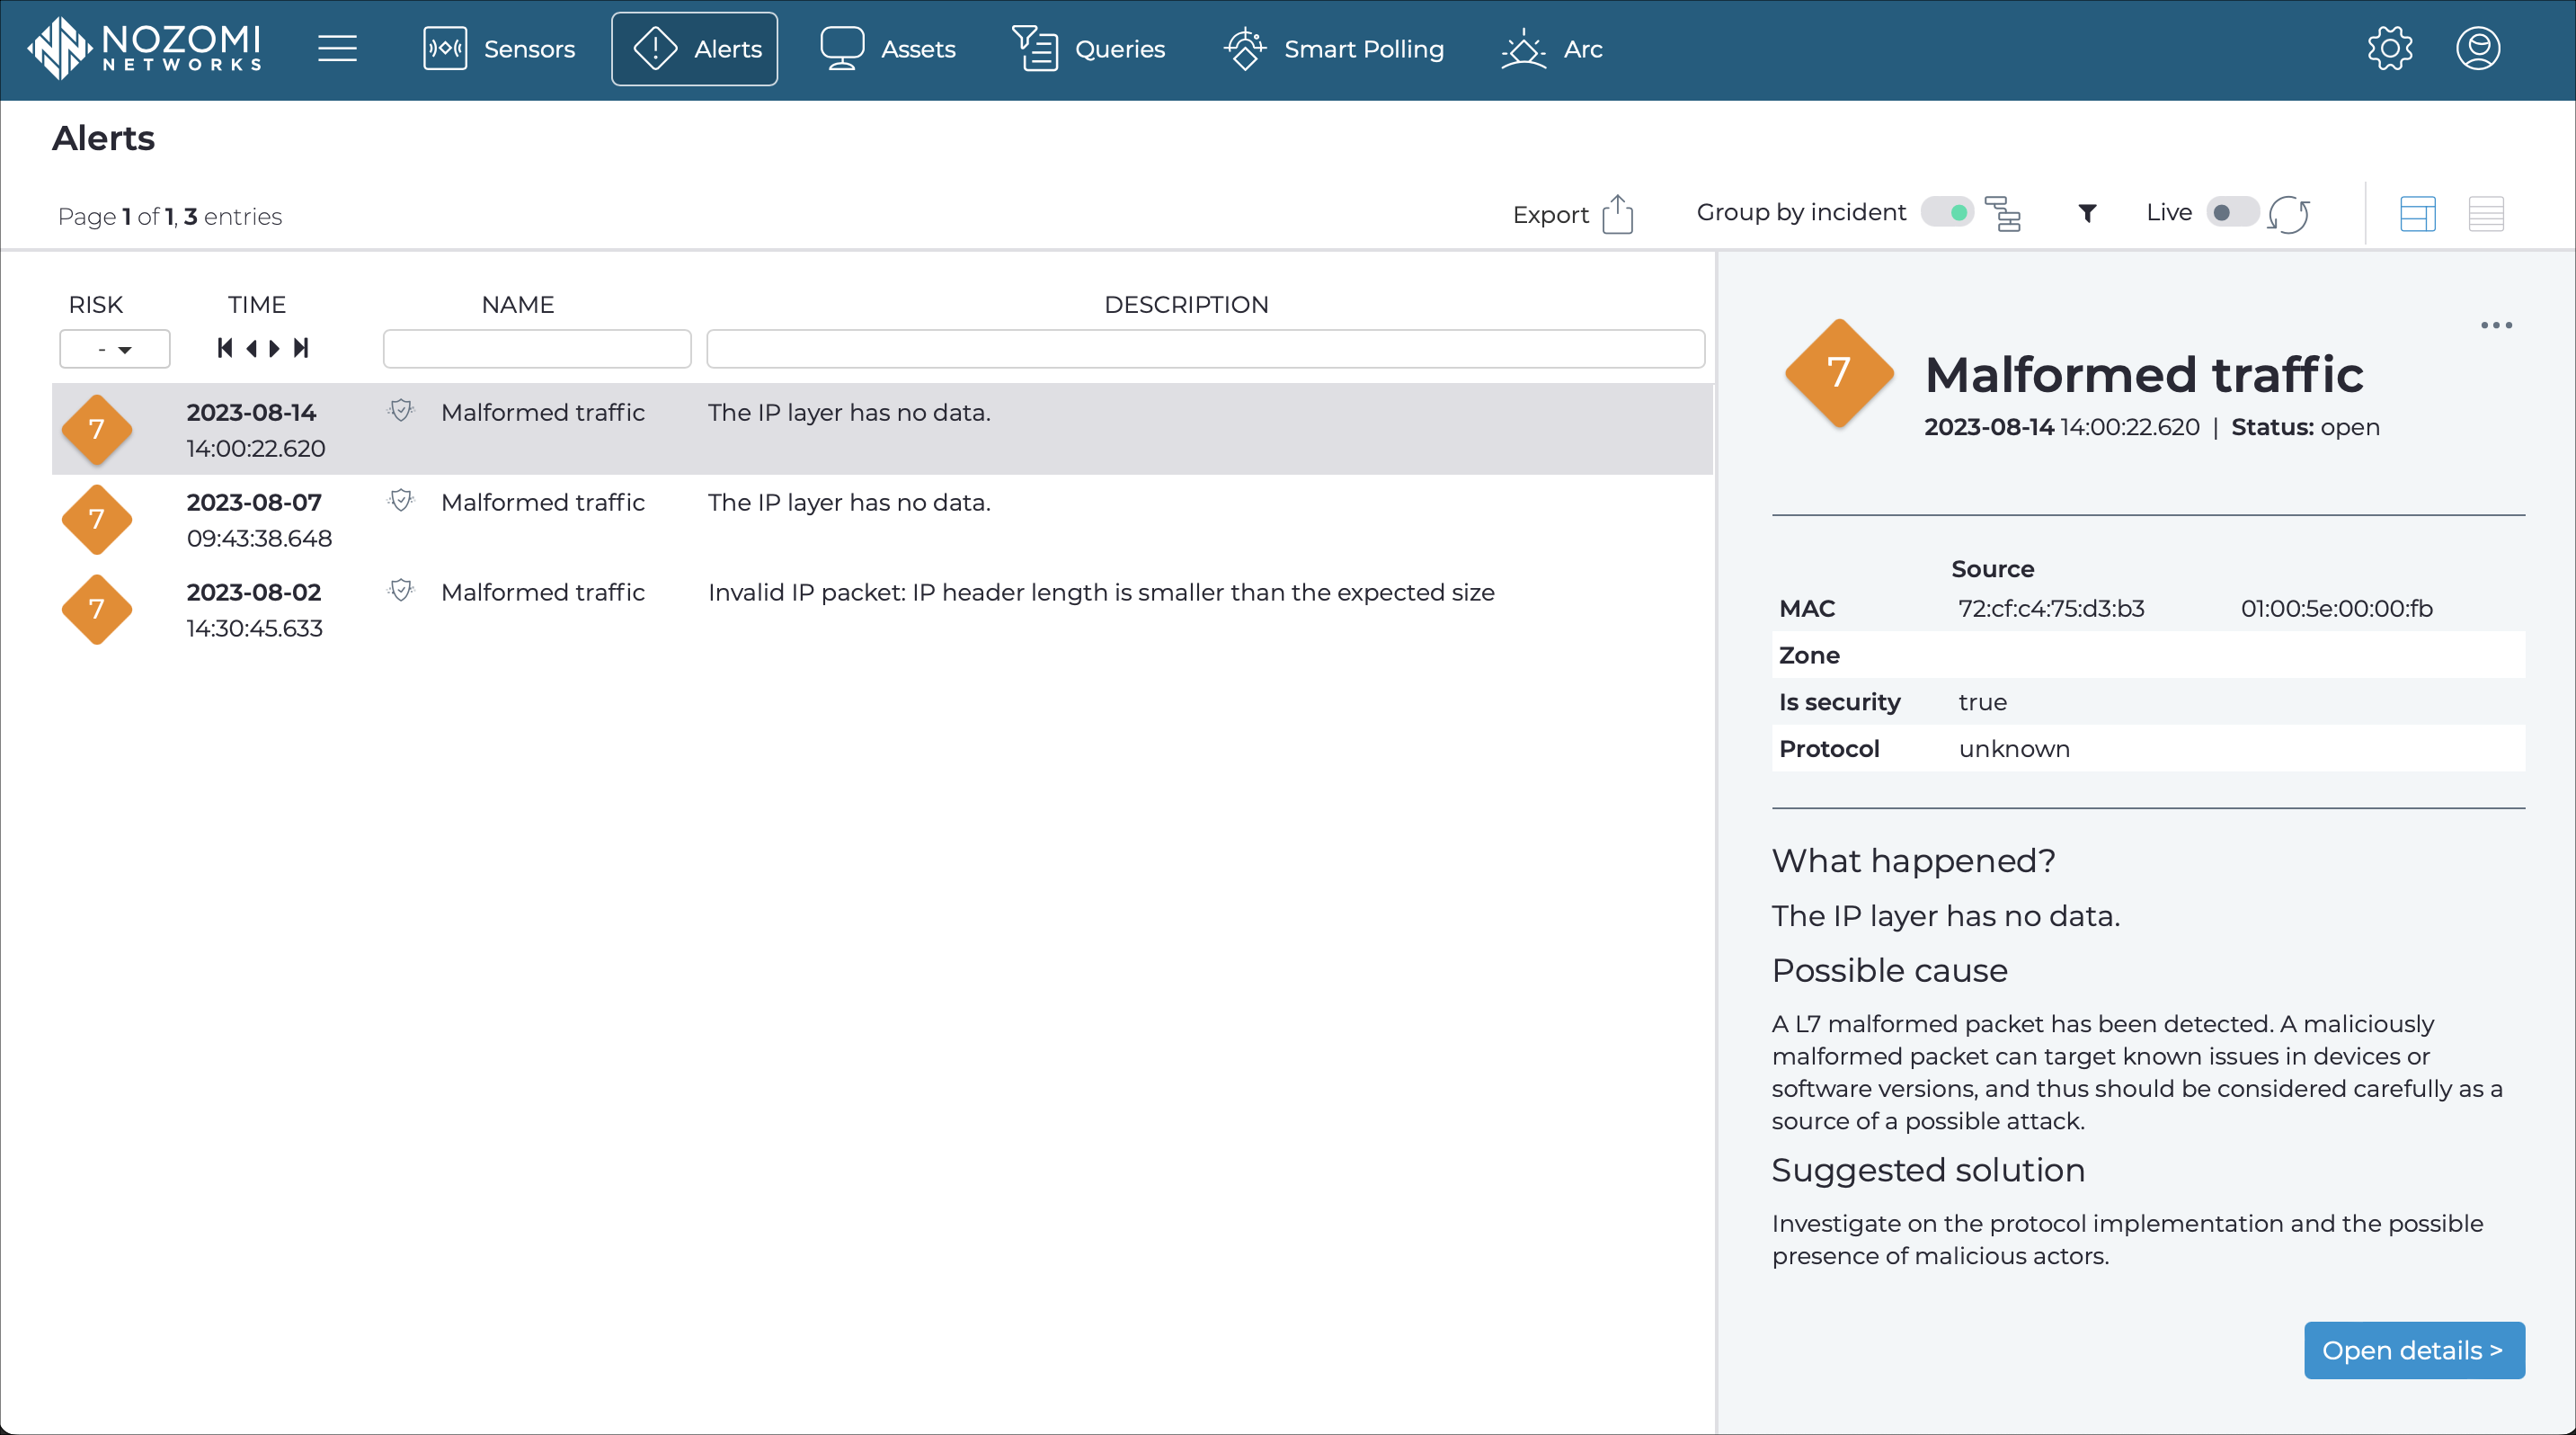2576x1435 pixels.
Task: Click the Is security true value
Action: (x=1982, y=702)
